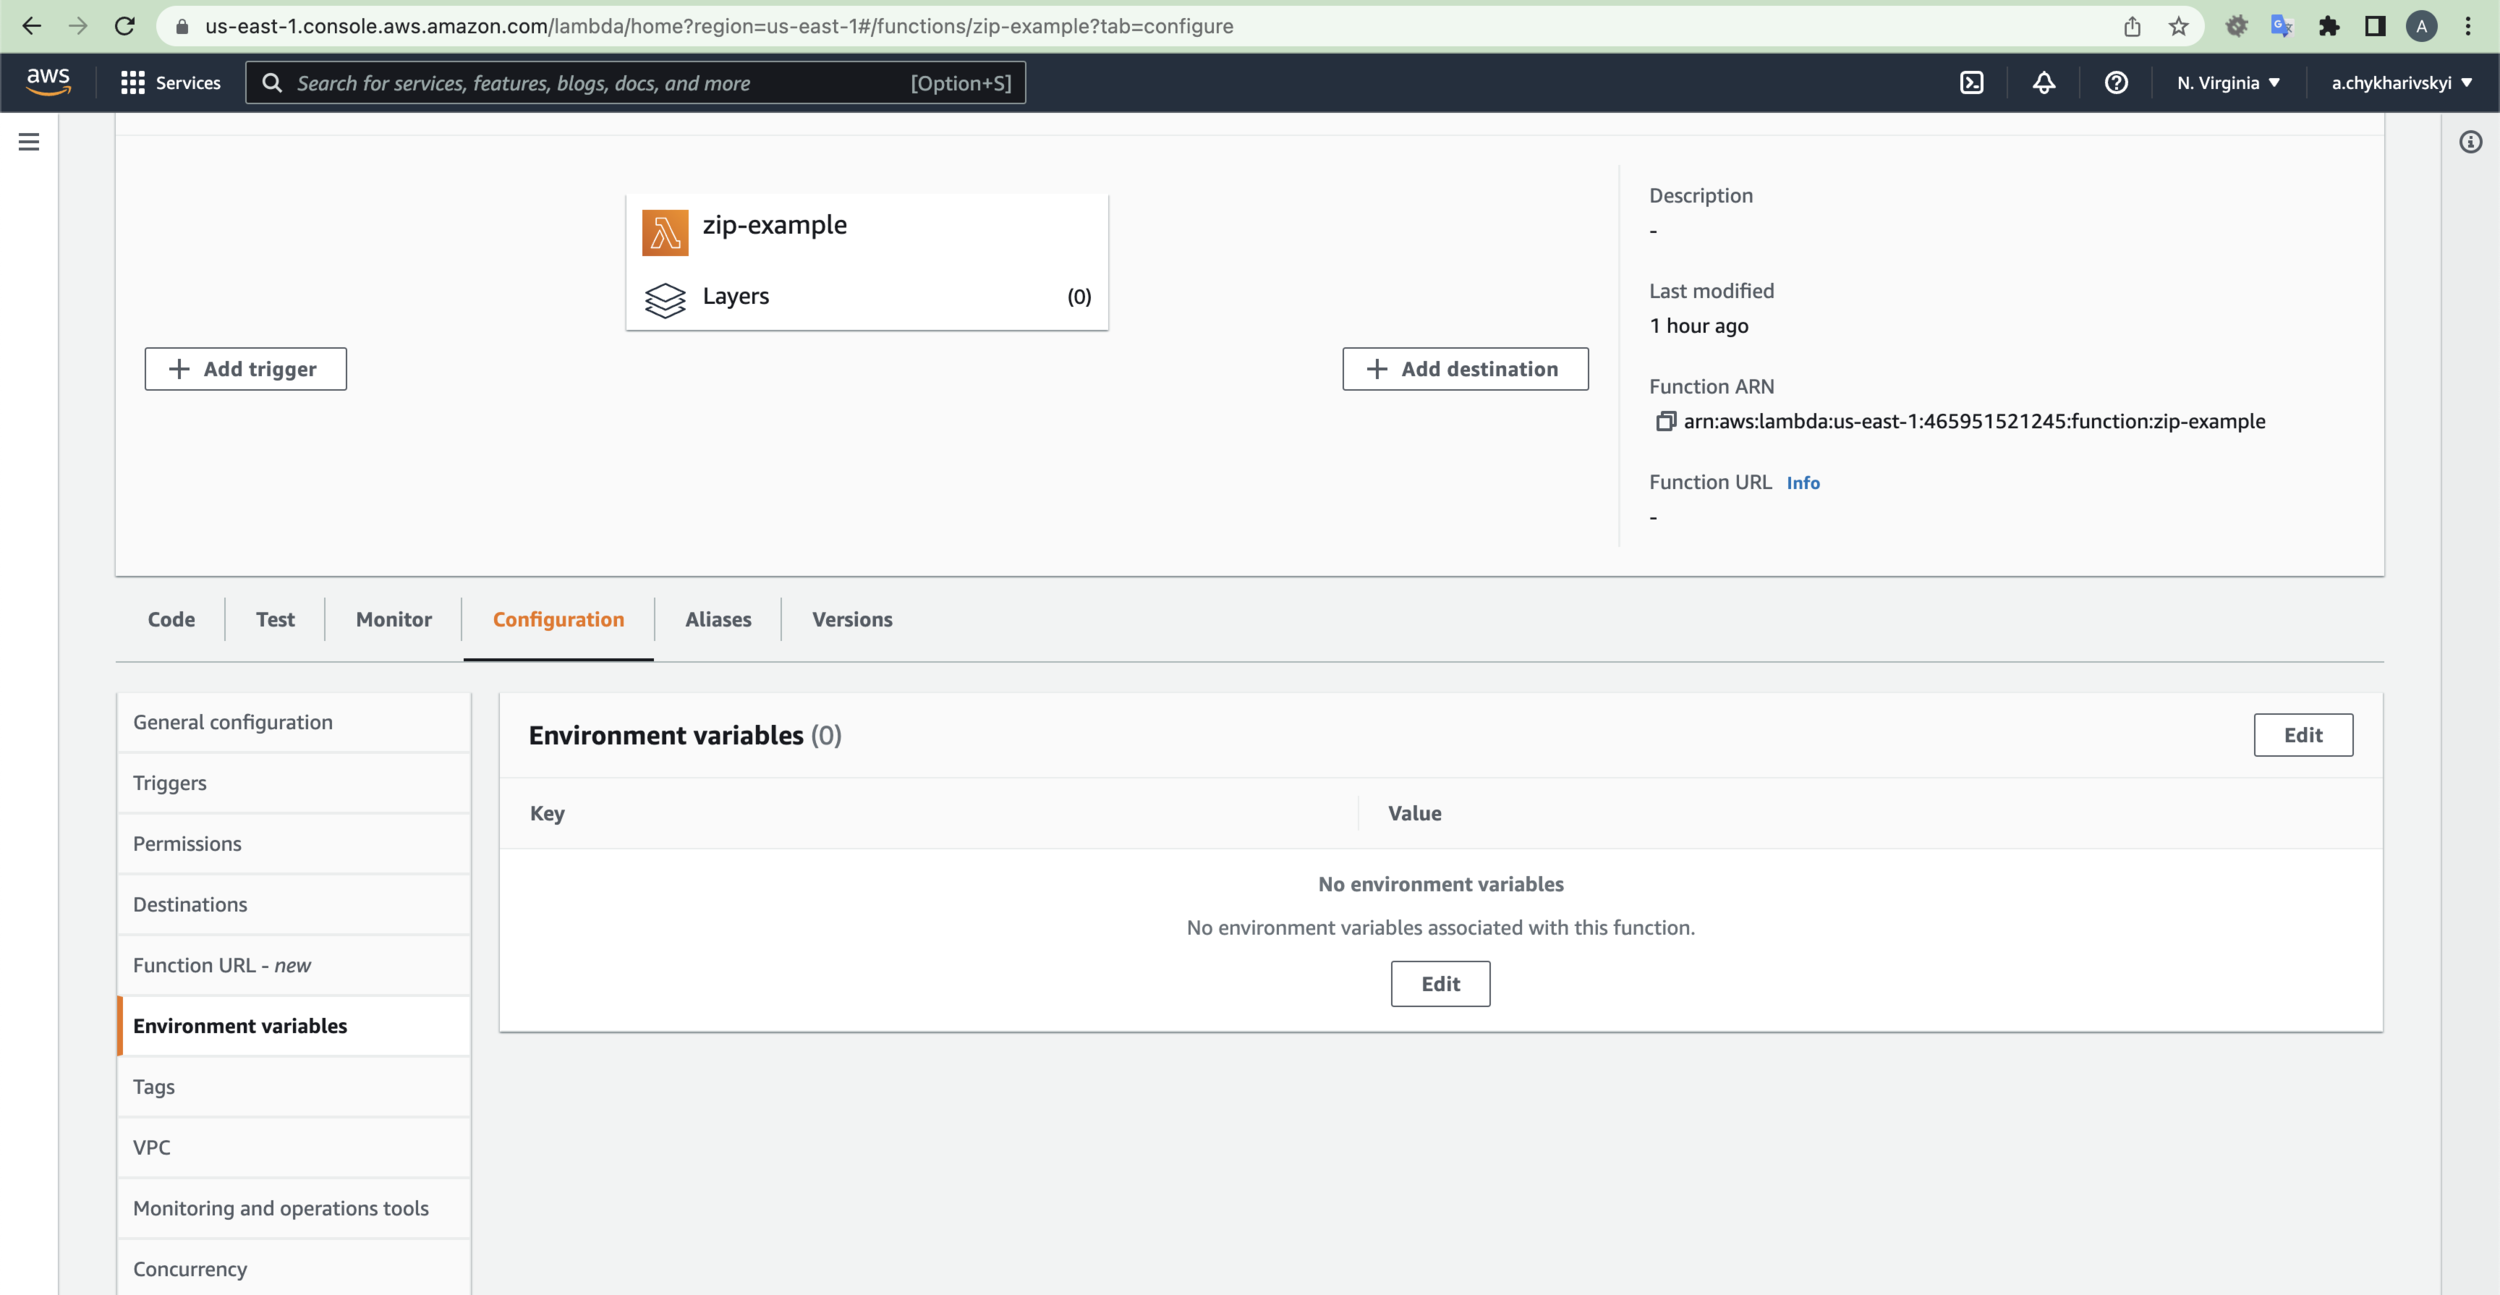Expand the N. Virginia region dropdown
2500x1295 pixels.
point(2228,83)
